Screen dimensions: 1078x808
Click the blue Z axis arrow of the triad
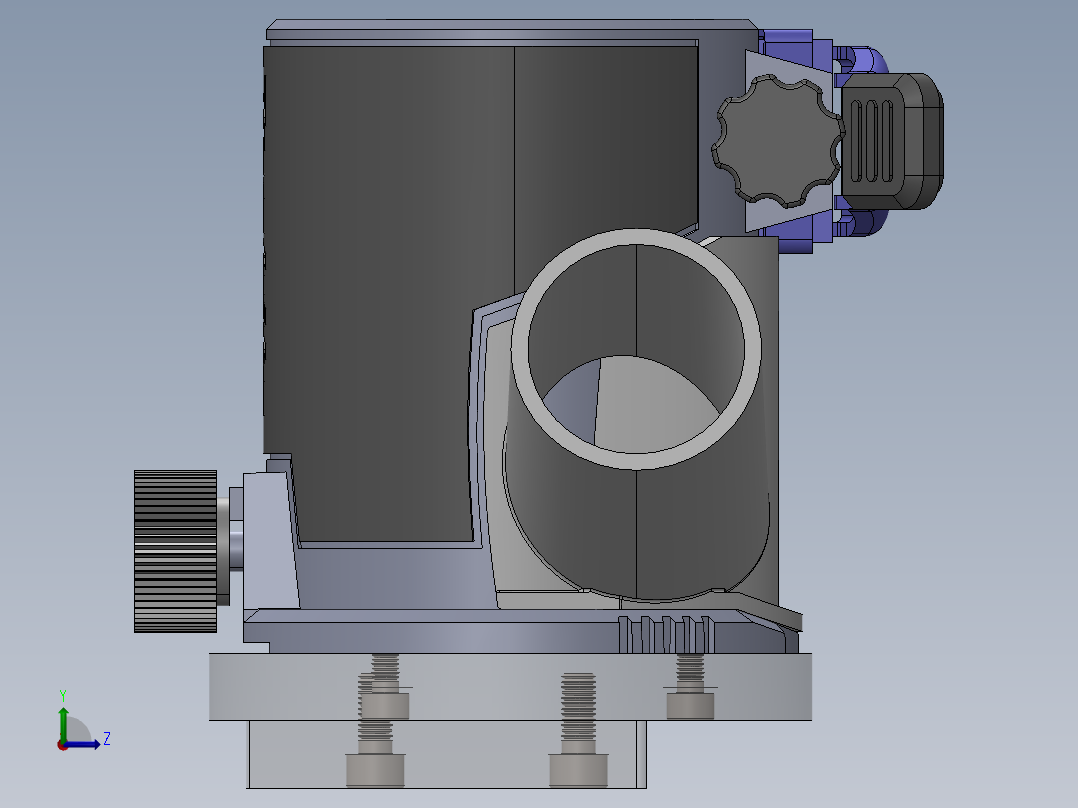click(86, 744)
